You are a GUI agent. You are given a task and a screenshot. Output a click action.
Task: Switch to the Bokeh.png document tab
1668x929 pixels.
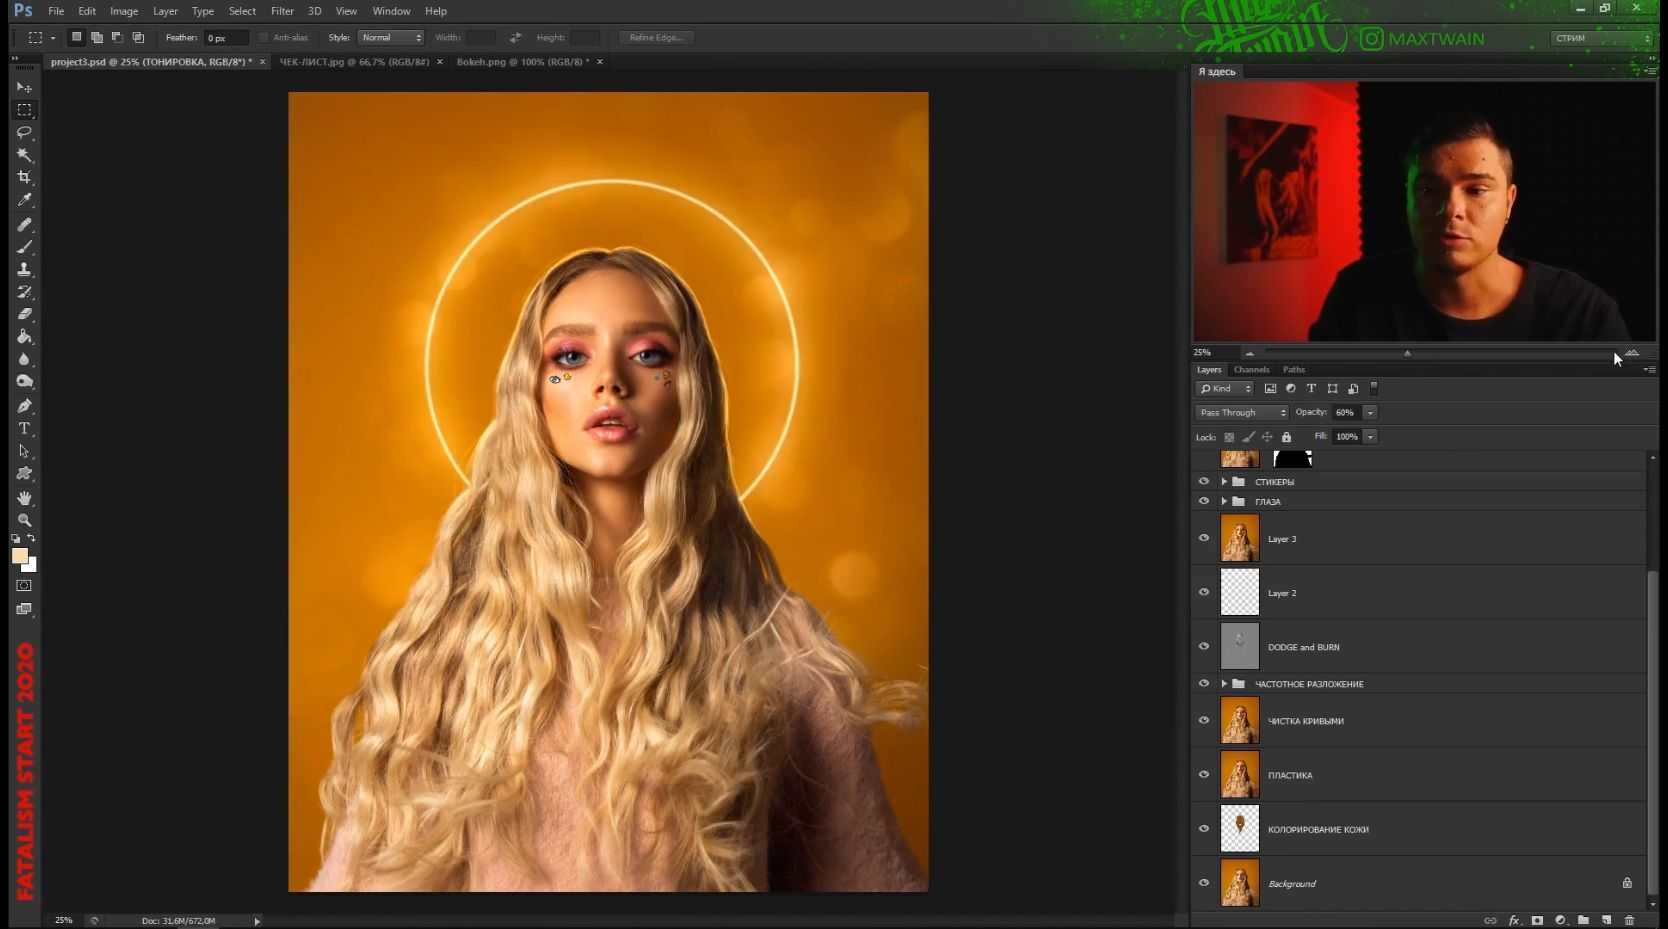tap(523, 62)
